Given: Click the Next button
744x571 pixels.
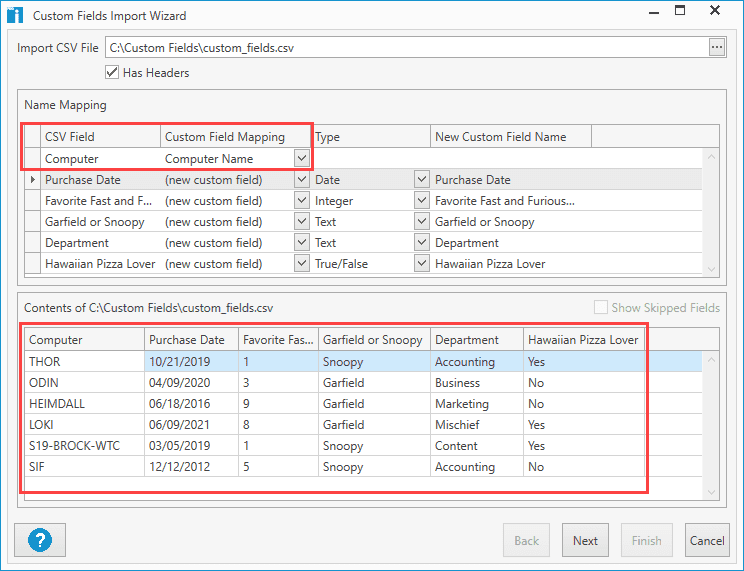Looking at the screenshot, I should pos(585,540).
